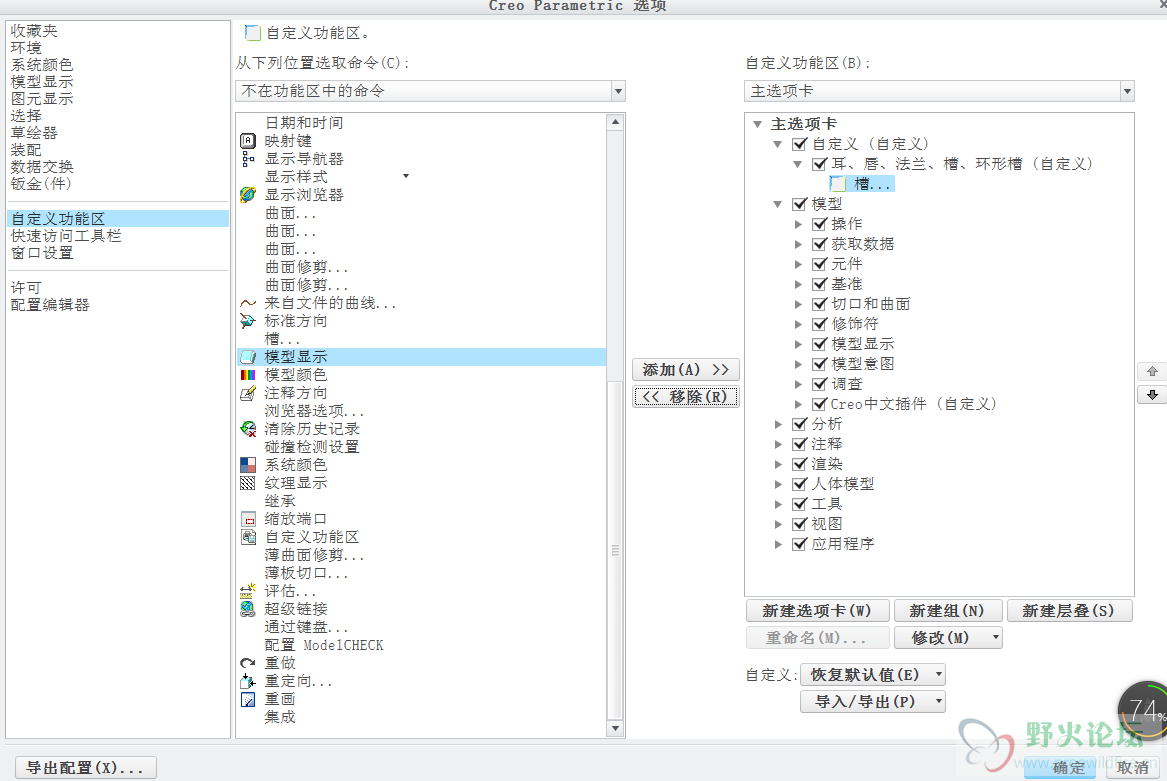Click the 重定向 icon
Viewport: 1167px width, 781px height.
(248, 680)
